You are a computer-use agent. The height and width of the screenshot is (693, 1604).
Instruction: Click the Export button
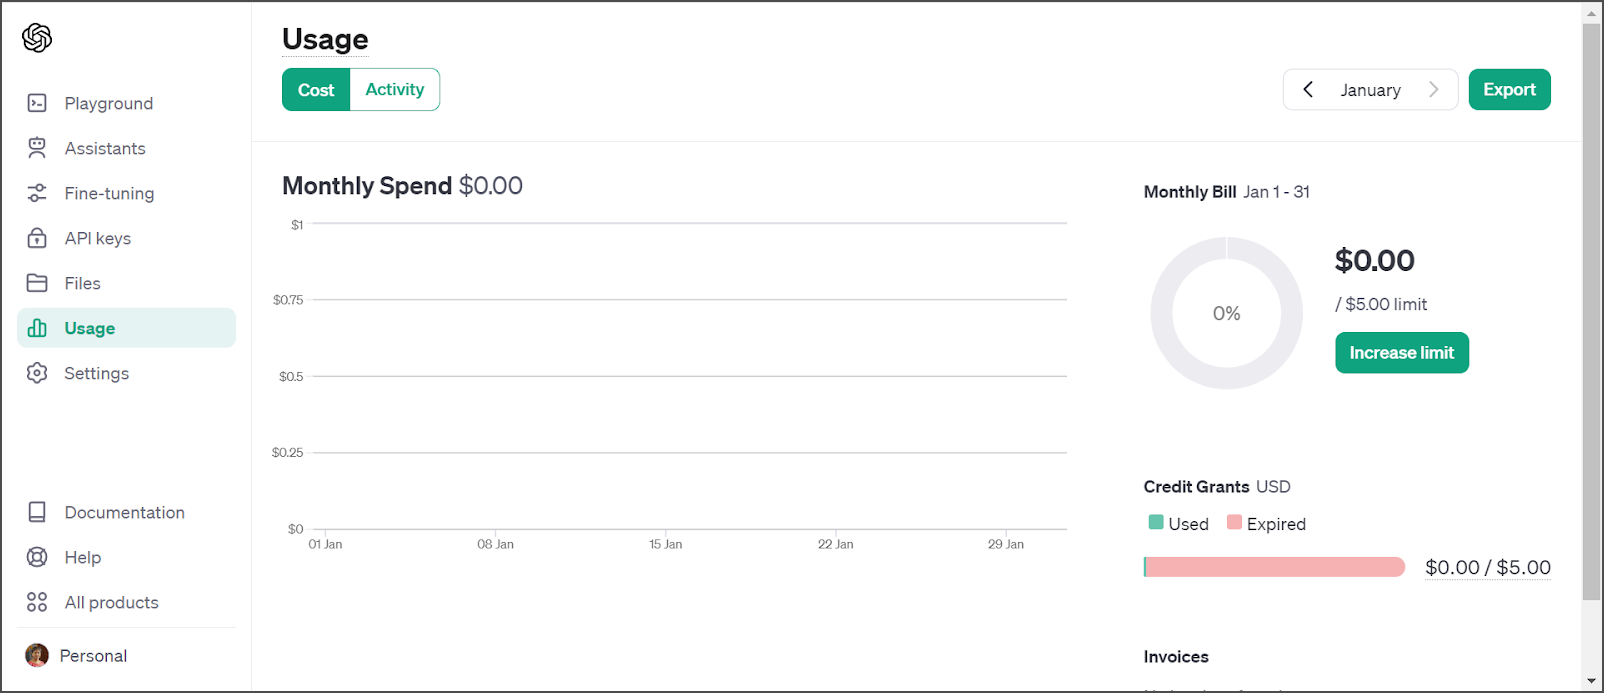[x=1509, y=90]
